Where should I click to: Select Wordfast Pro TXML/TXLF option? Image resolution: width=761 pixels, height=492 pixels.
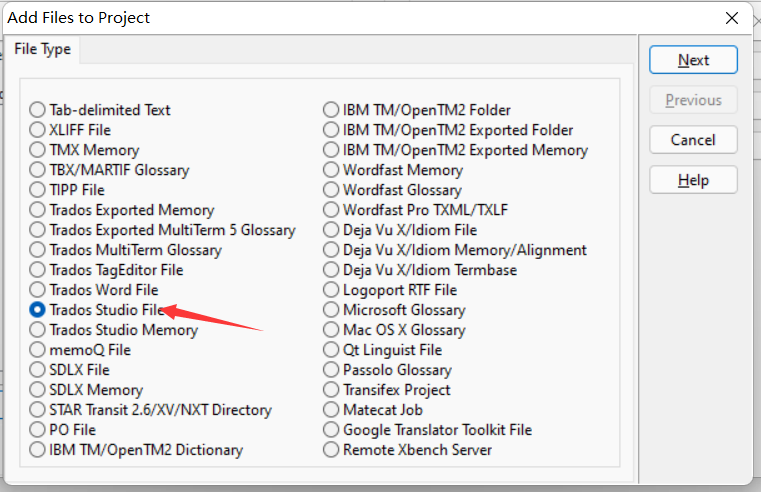331,210
